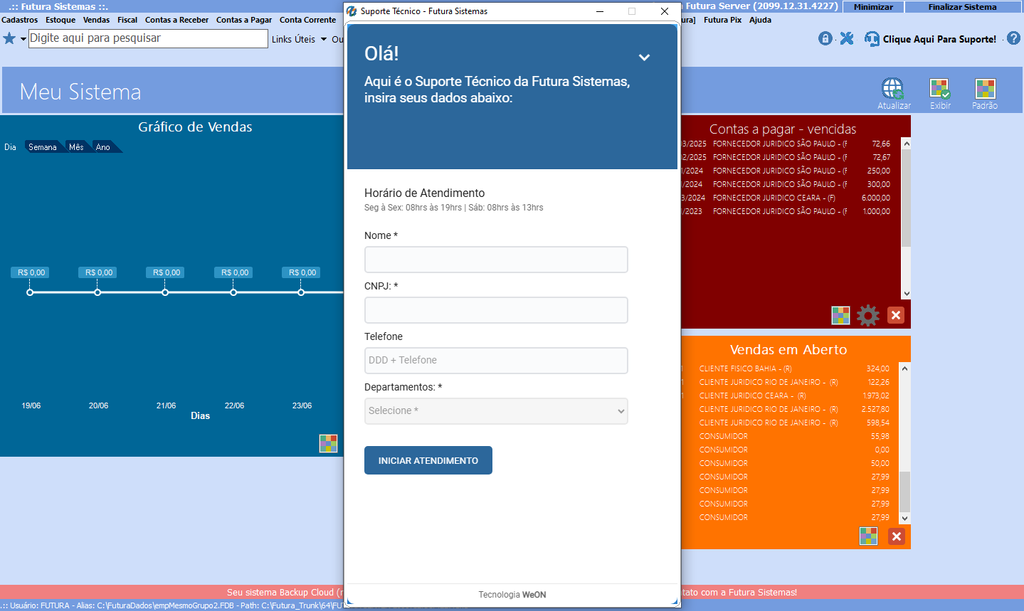Click the 598,54 value in Vendas em Aberto
The width and height of the screenshot is (1024, 611).
(x=878, y=423)
